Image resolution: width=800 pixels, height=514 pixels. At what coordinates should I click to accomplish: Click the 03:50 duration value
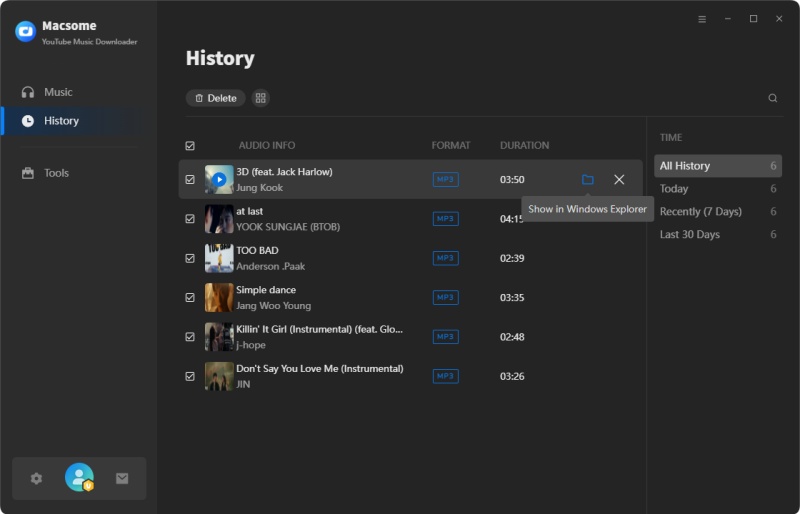(512, 180)
